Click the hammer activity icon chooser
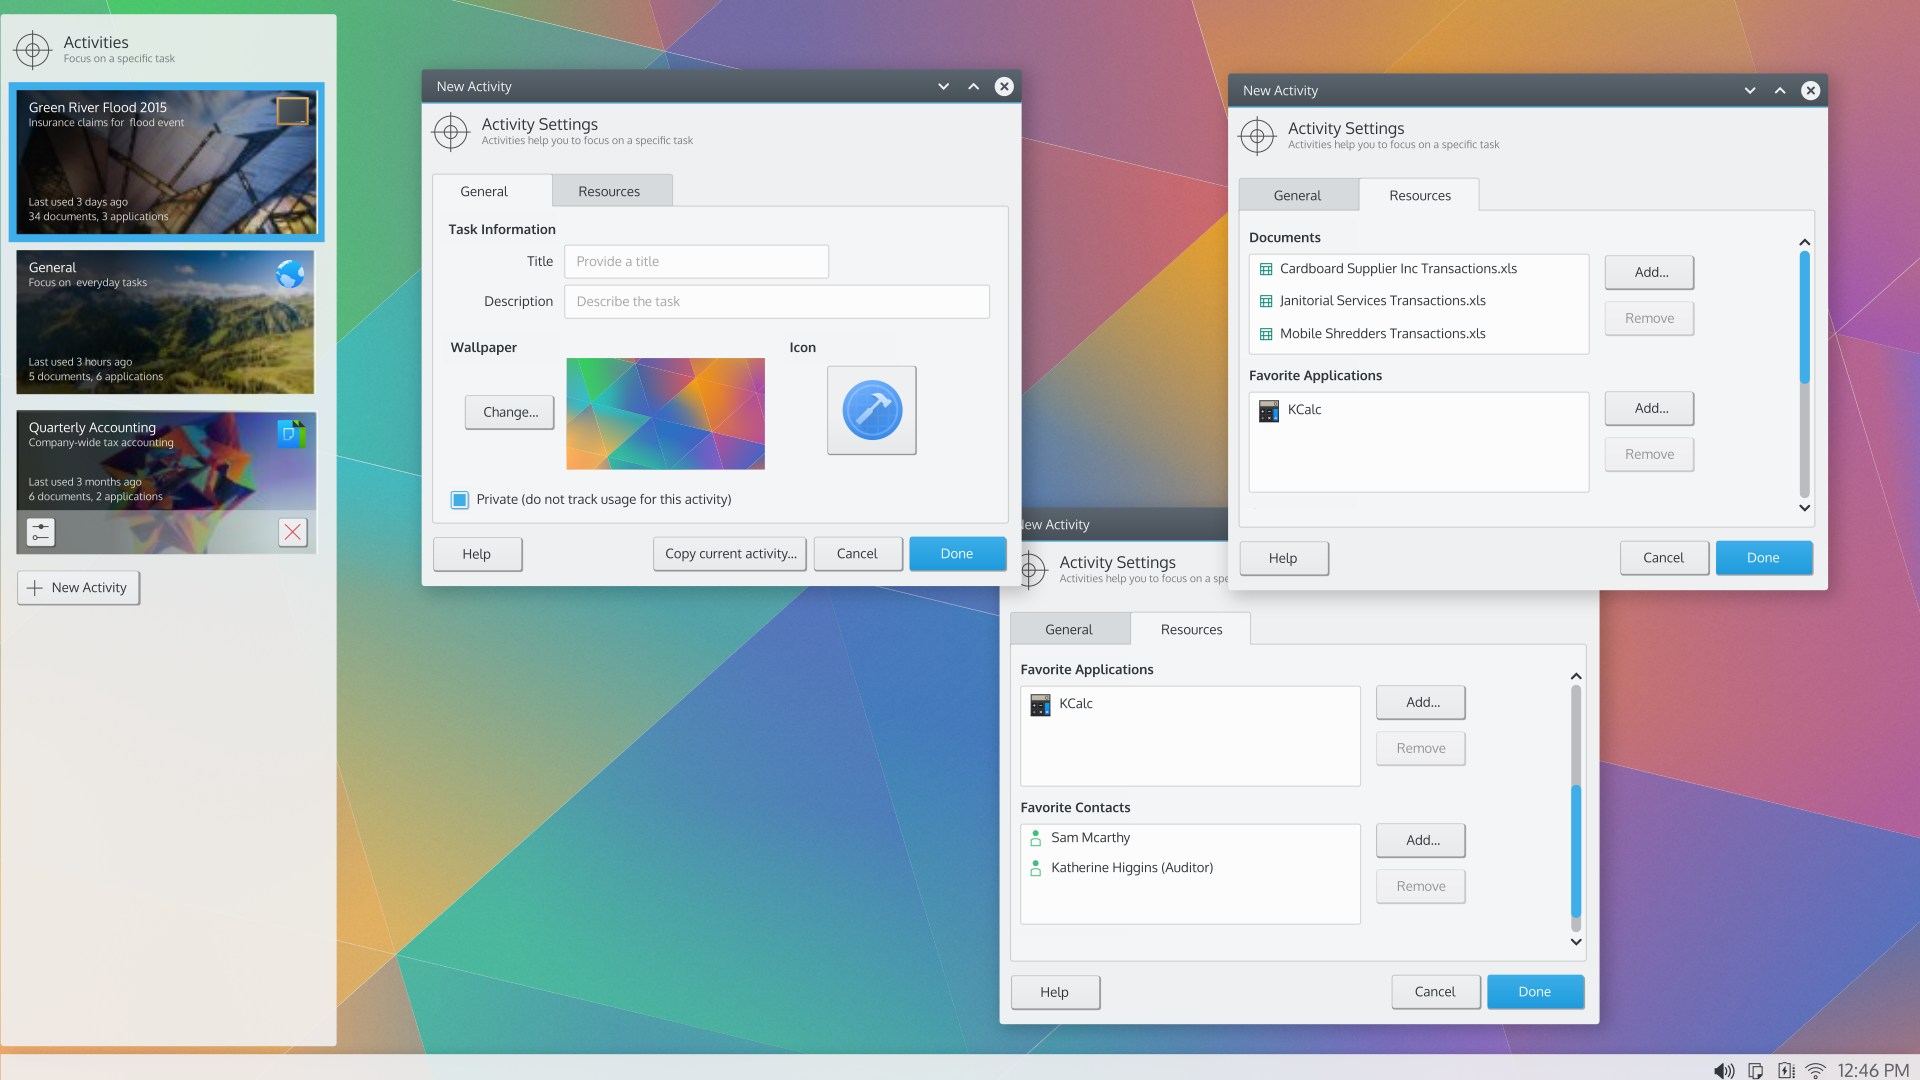This screenshot has width=1920, height=1080. (871, 410)
